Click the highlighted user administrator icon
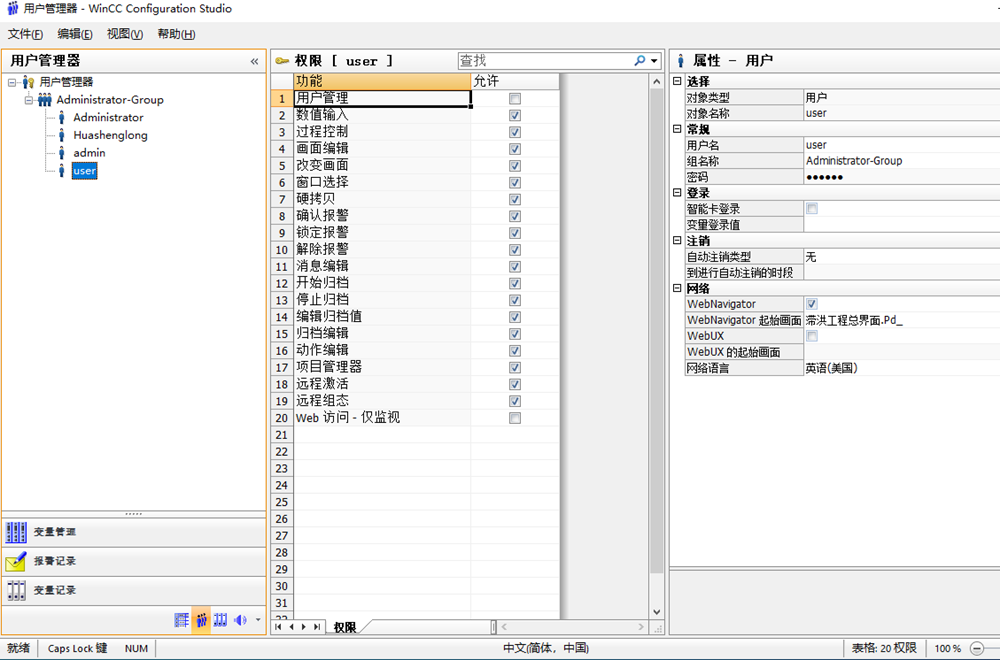Image resolution: width=1000 pixels, height=660 pixels. (202, 620)
